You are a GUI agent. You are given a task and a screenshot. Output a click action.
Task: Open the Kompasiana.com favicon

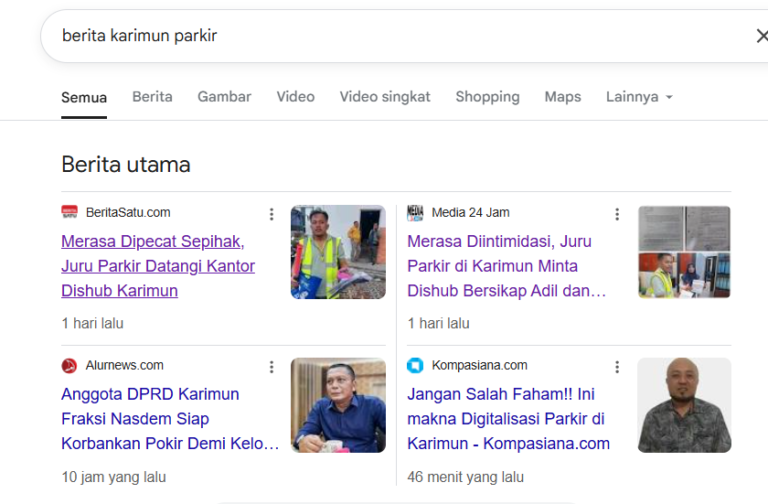coord(415,365)
